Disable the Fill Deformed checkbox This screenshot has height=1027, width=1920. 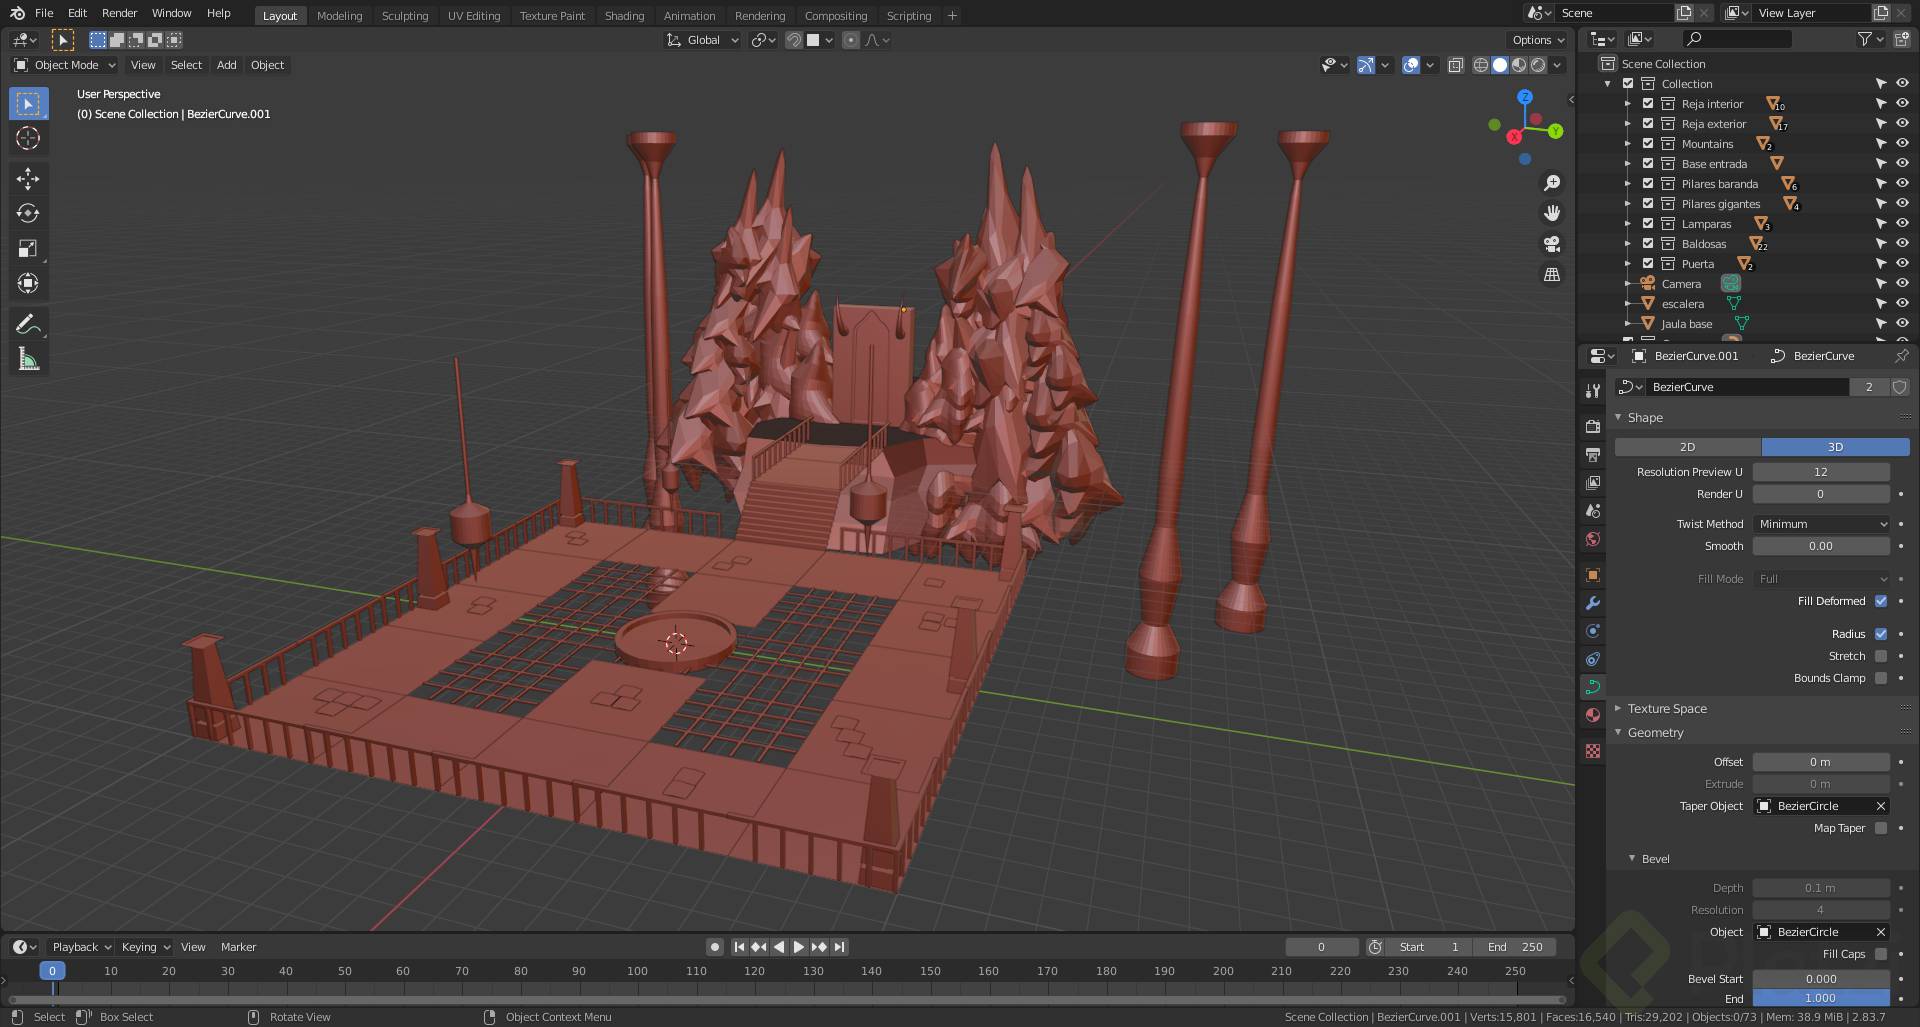coord(1881,601)
